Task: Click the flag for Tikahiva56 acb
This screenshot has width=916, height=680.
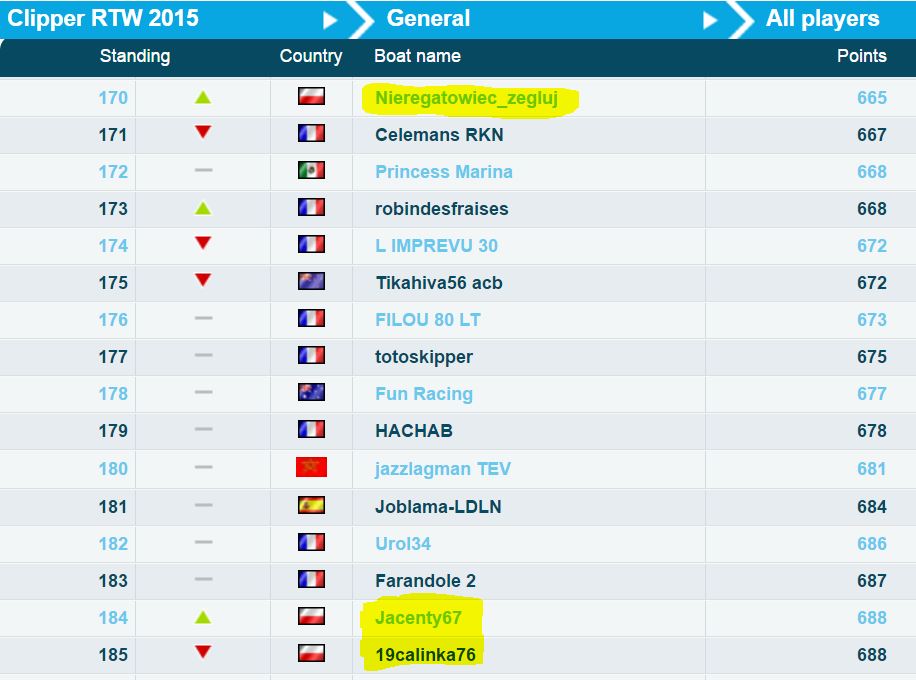Action: (x=311, y=281)
